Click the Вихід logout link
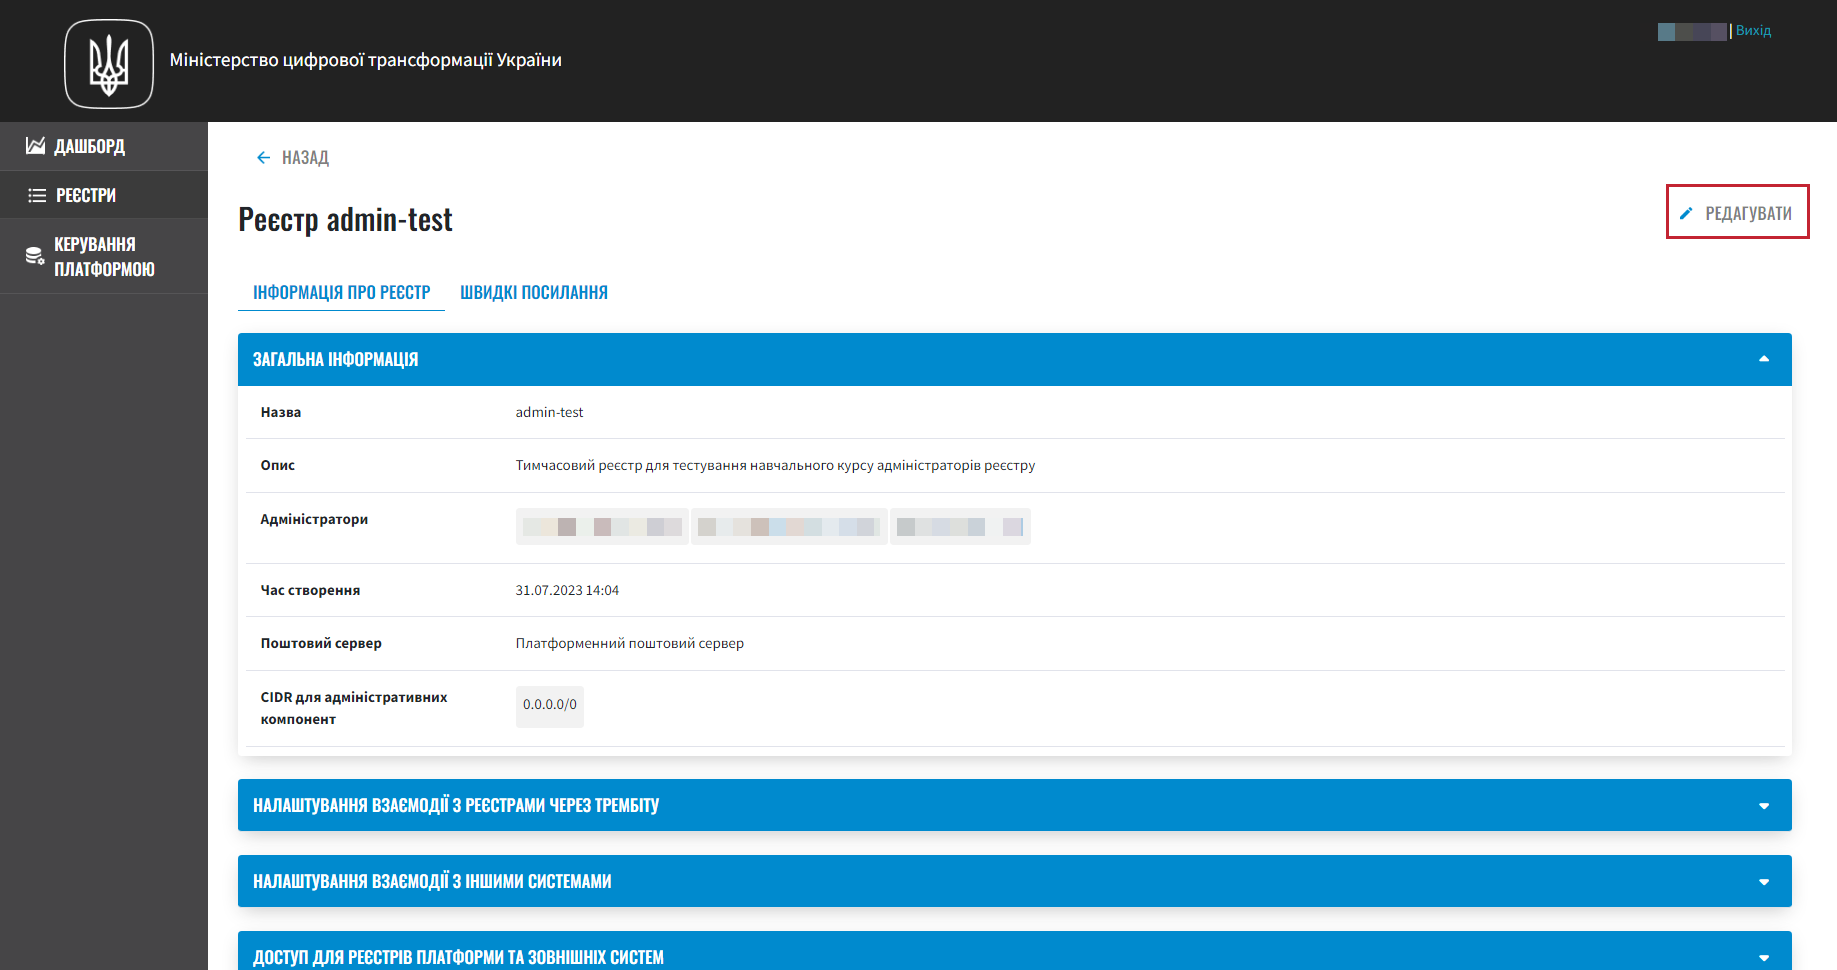The image size is (1837, 970). (x=1753, y=31)
